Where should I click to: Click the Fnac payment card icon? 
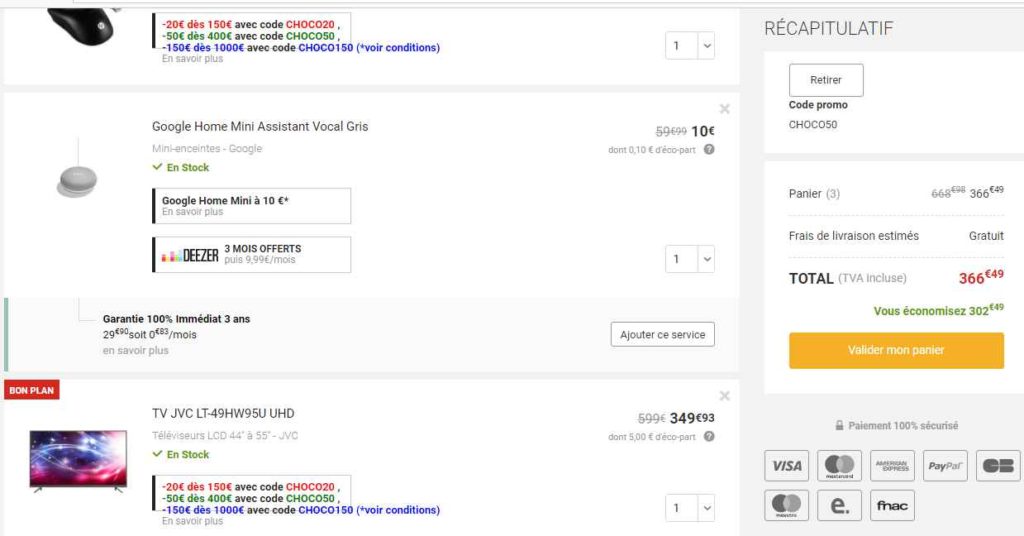pyautogui.click(x=892, y=505)
